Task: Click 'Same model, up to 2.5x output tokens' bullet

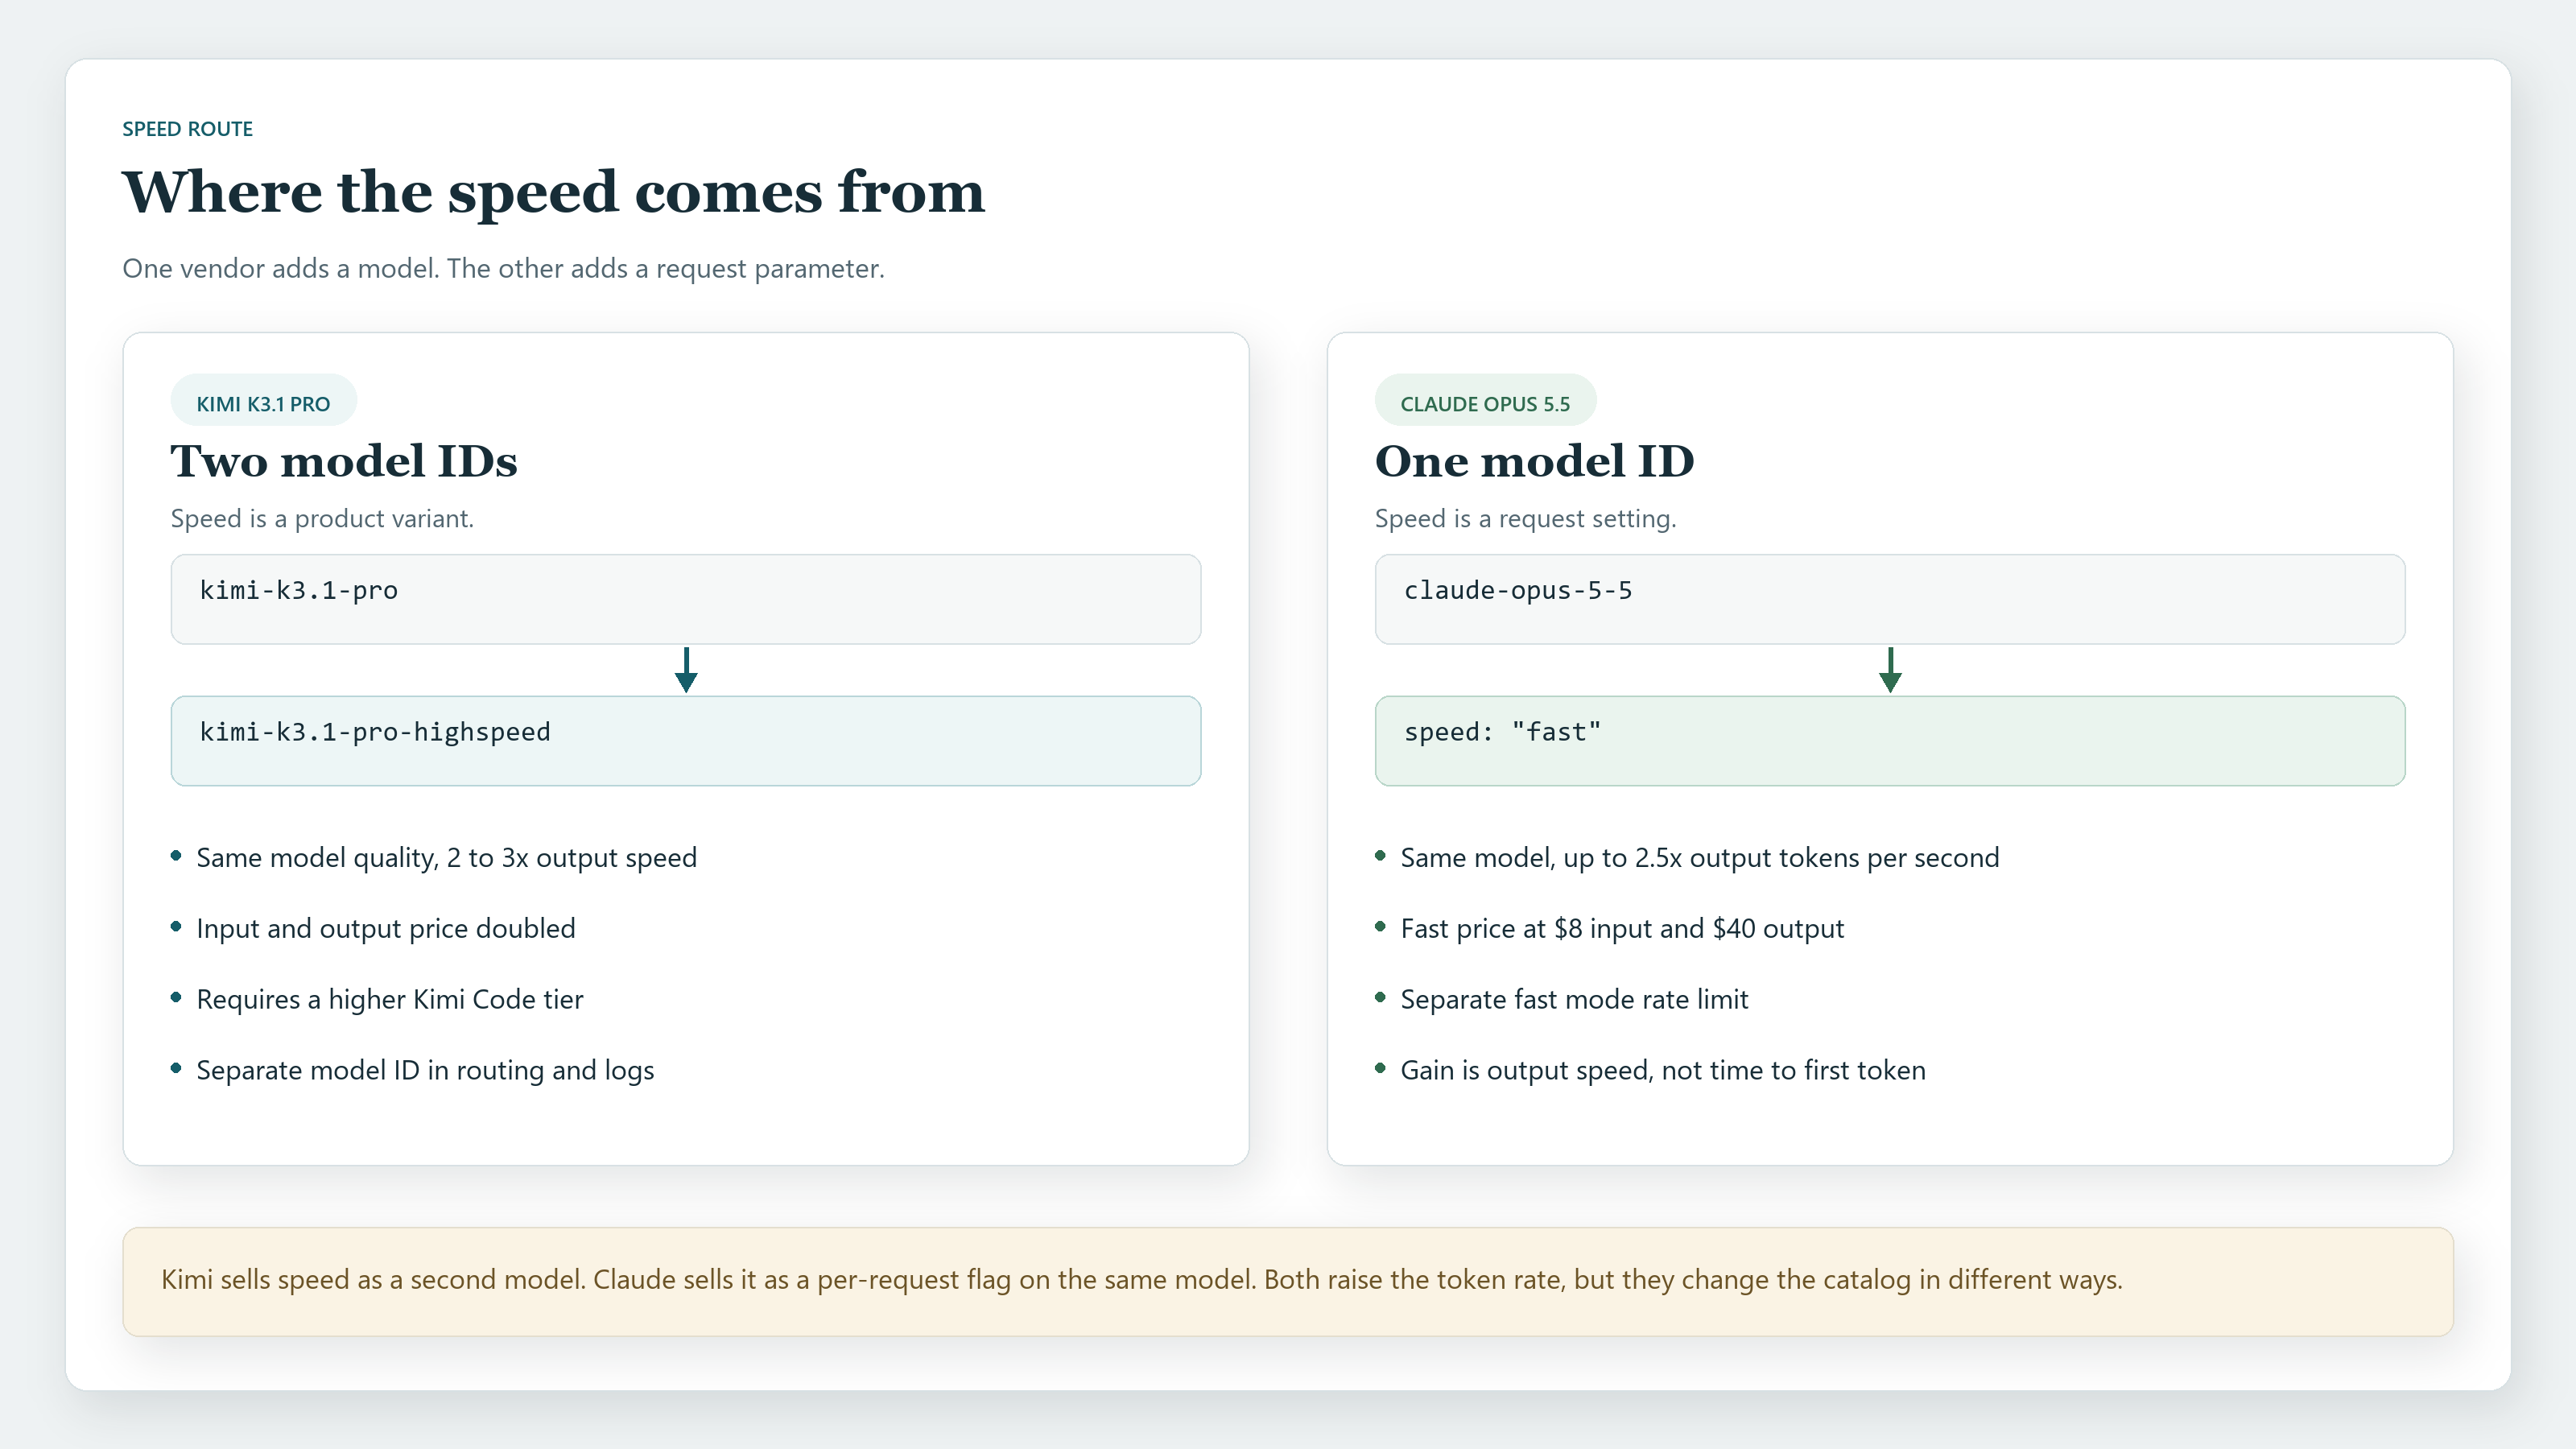Action: (1699, 858)
